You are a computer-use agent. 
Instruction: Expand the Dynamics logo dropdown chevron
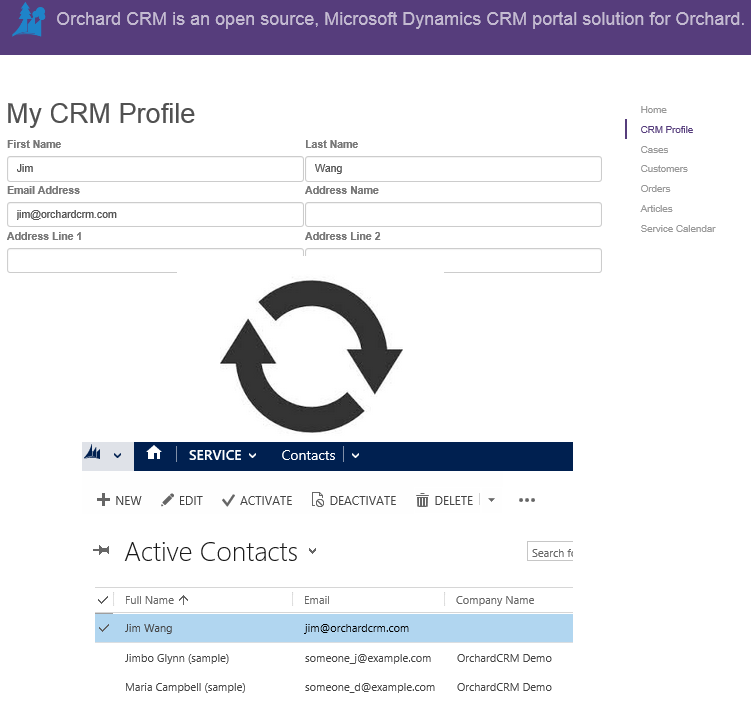pyautogui.click(x=117, y=455)
